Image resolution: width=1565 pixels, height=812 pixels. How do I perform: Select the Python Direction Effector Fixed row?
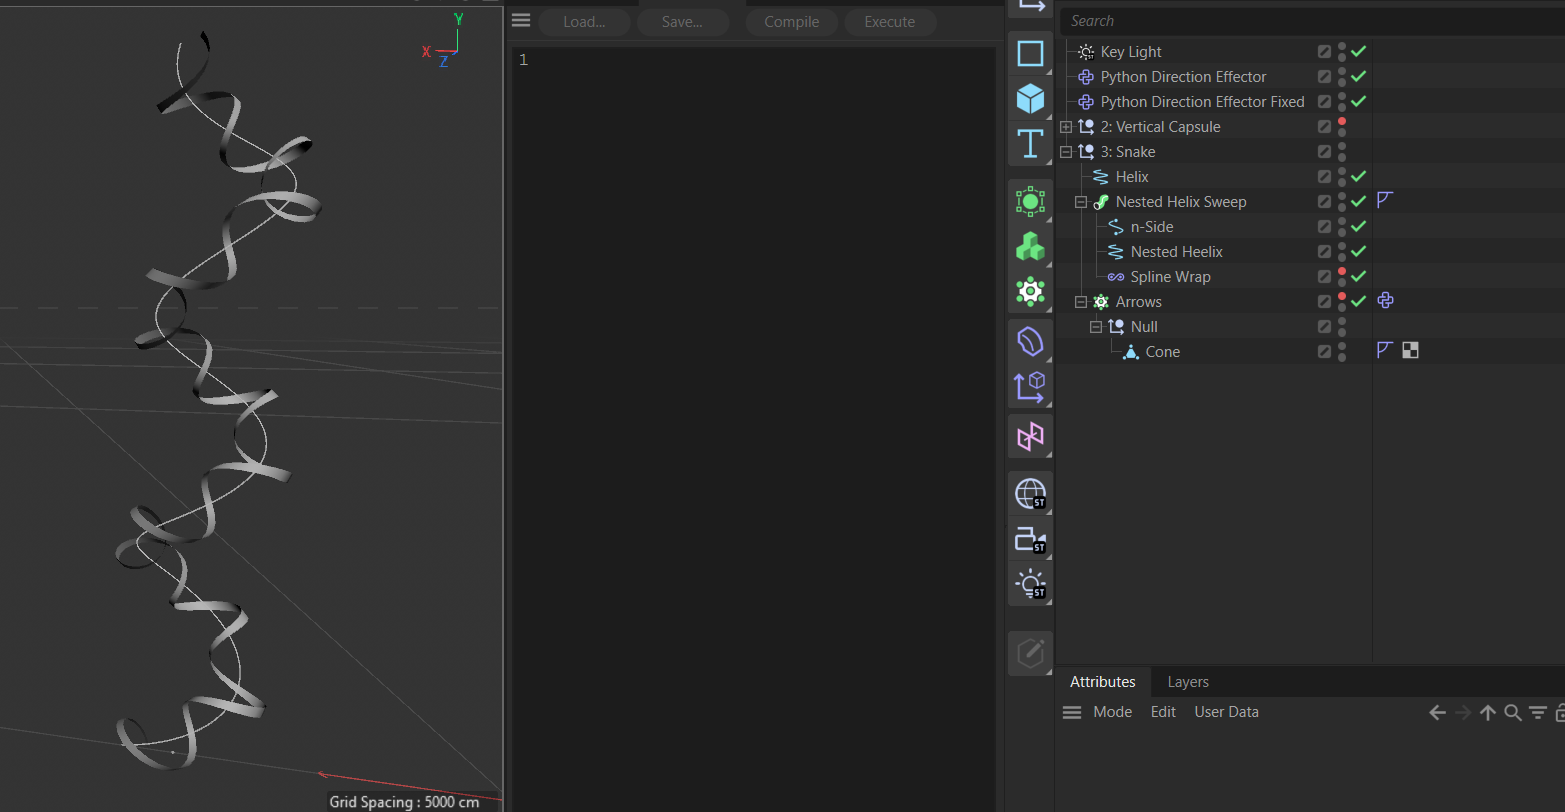[x=1202, y=102]
